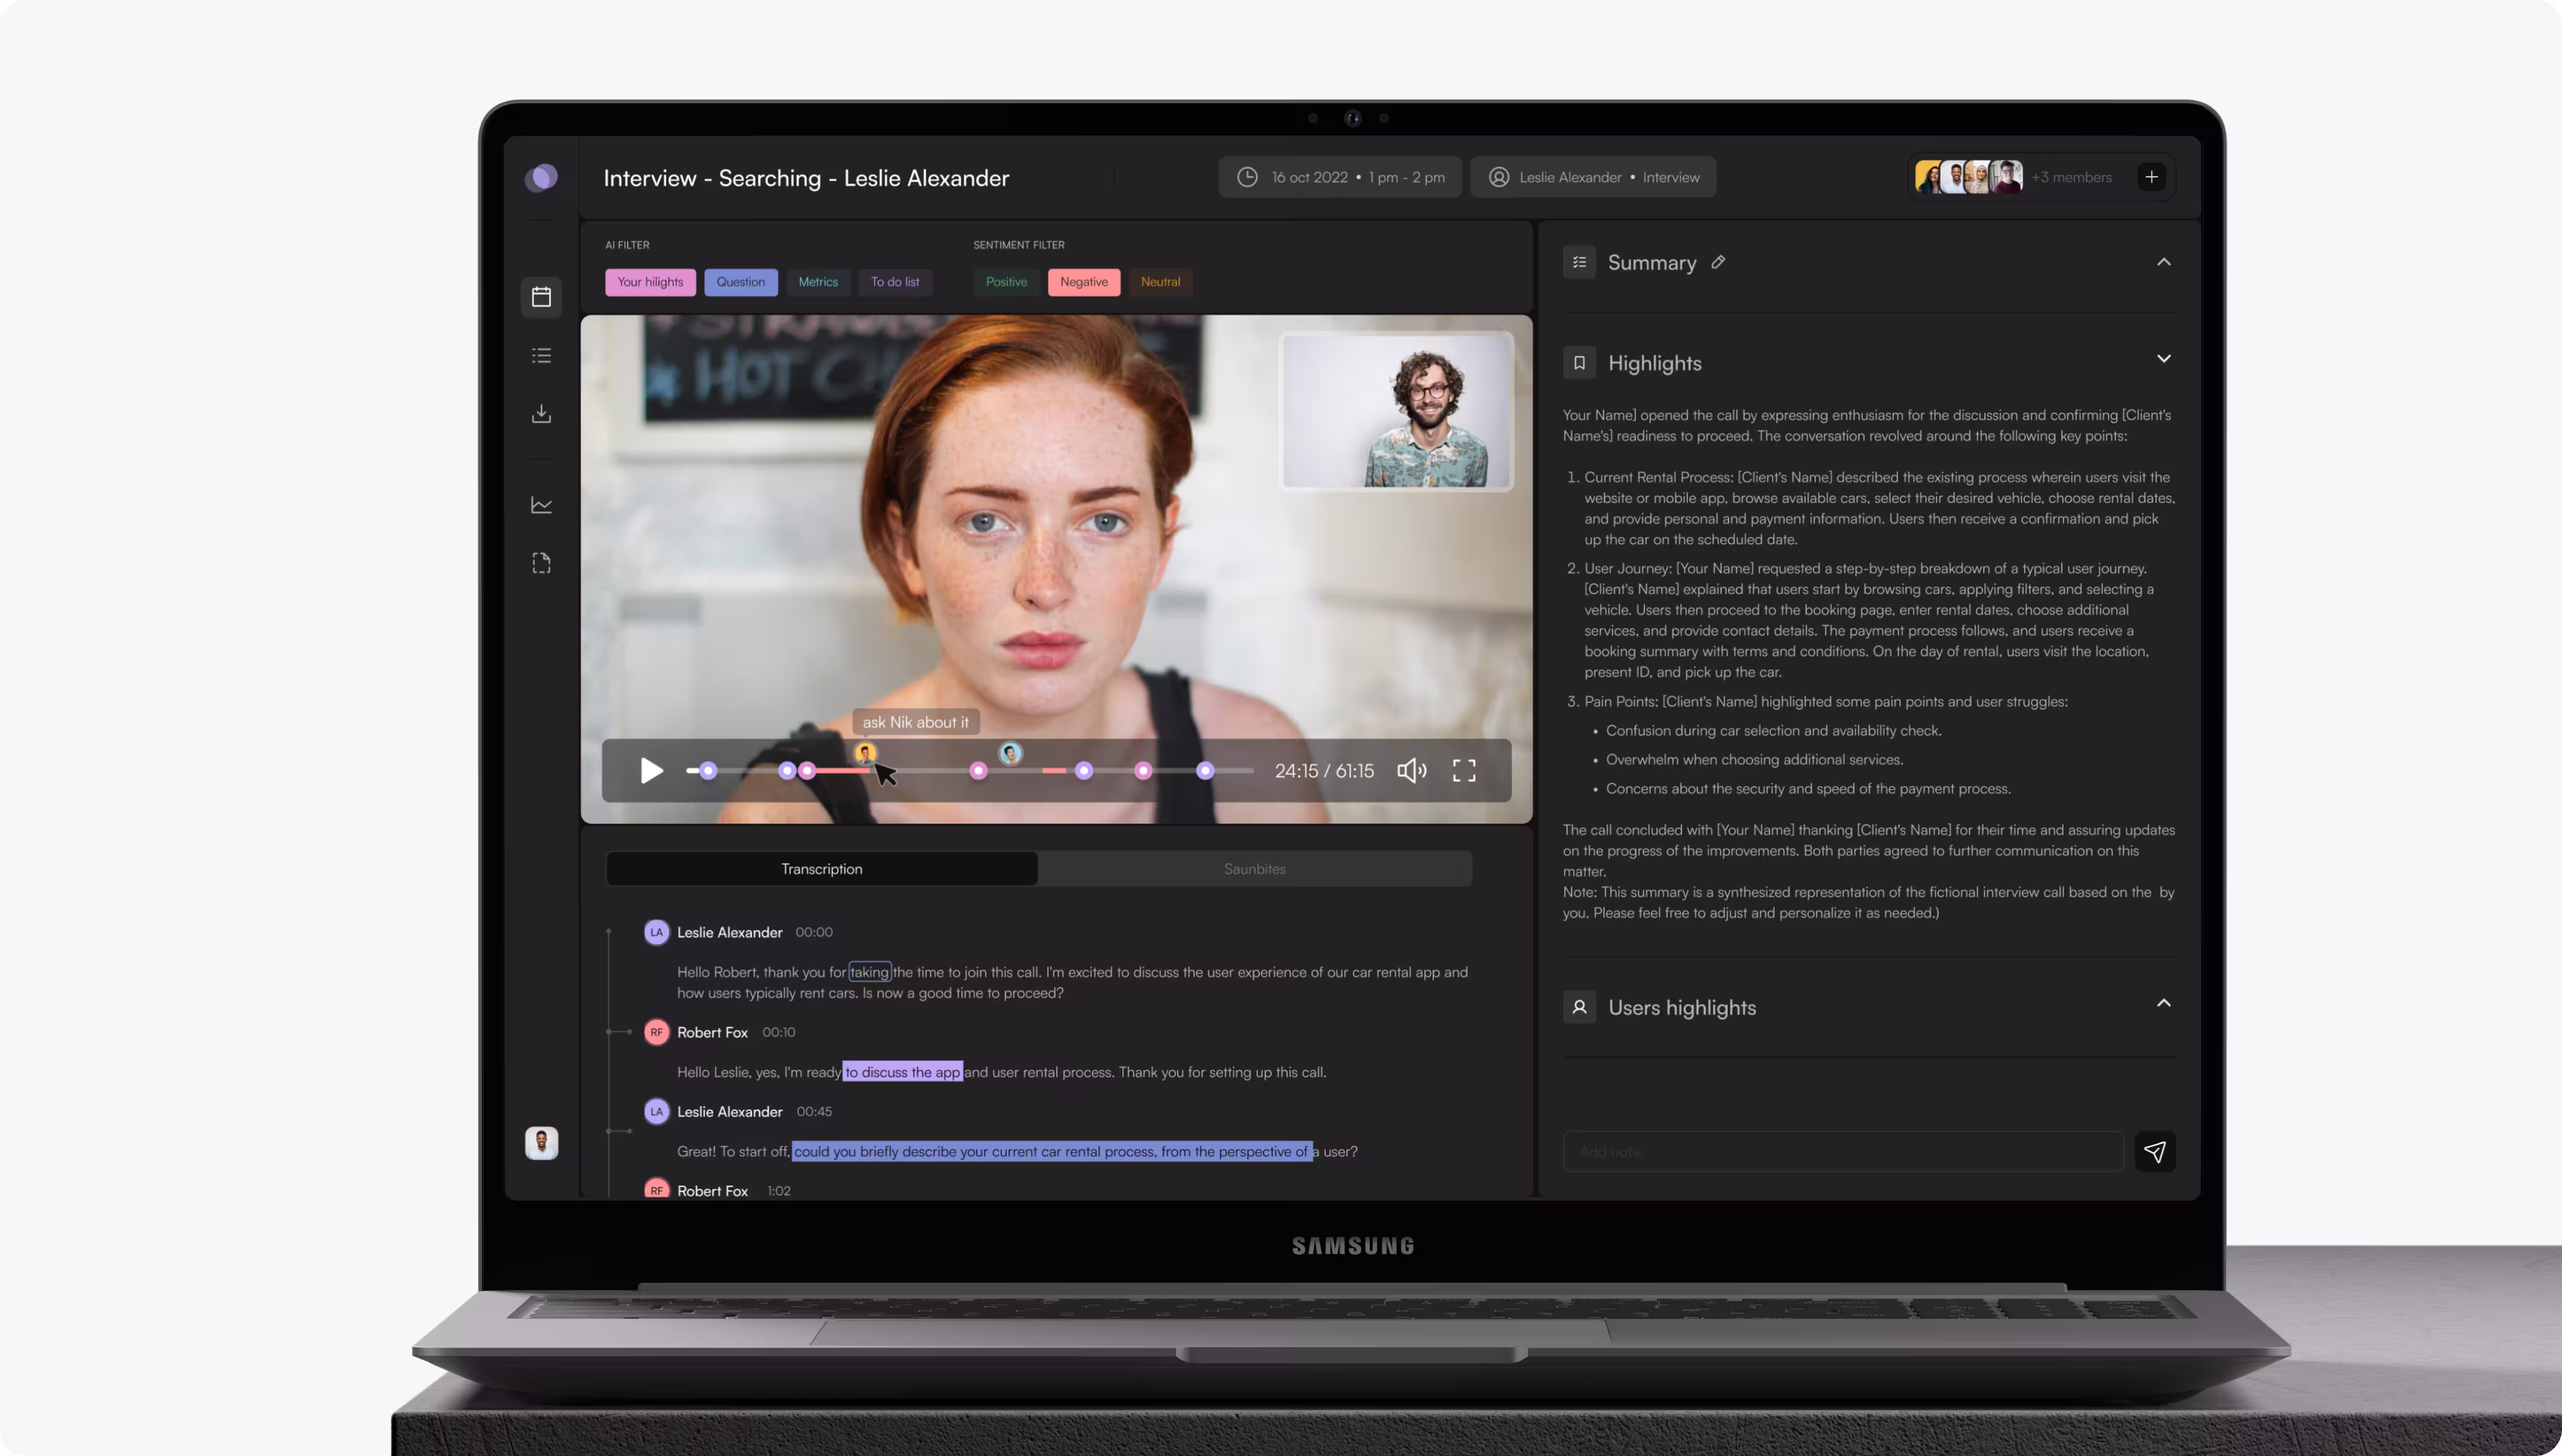Expand the Users highlights section chevron
Screen dimensions: 2562x1456
coord(2164,1003)
